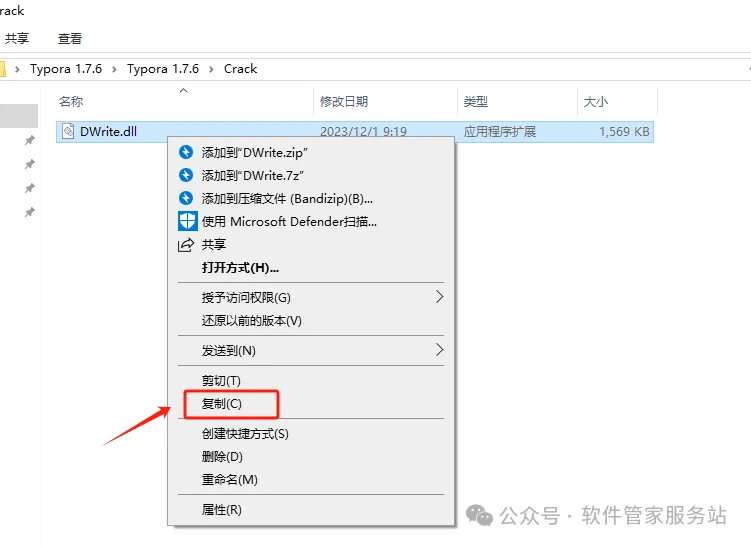
Task: Select 还原以前的版本(V)
Action: click(311, 320)
